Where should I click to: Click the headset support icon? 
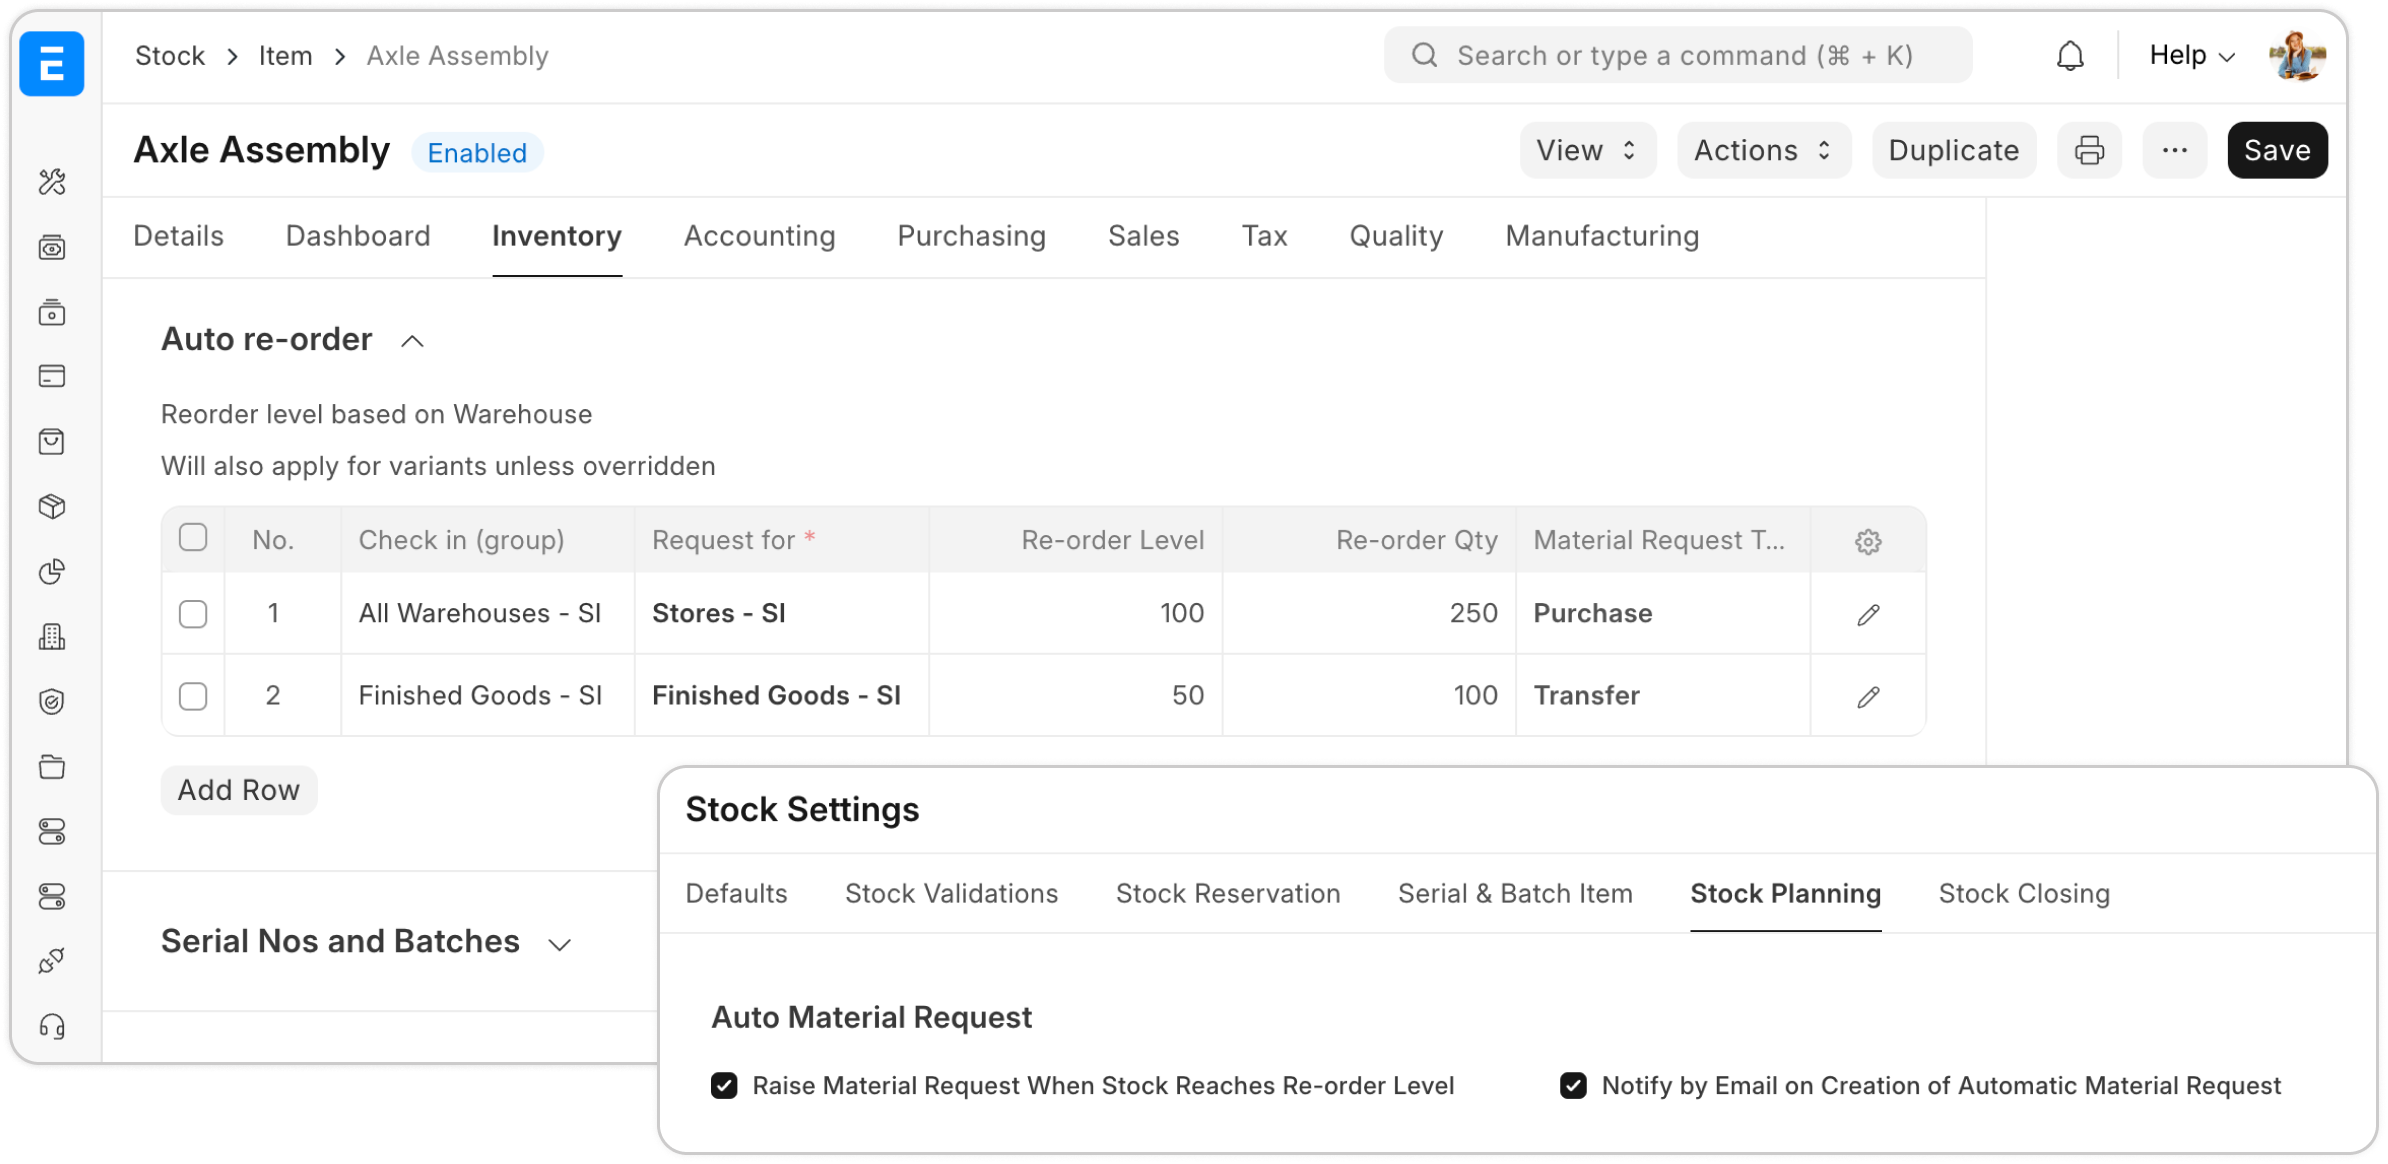51,1027
